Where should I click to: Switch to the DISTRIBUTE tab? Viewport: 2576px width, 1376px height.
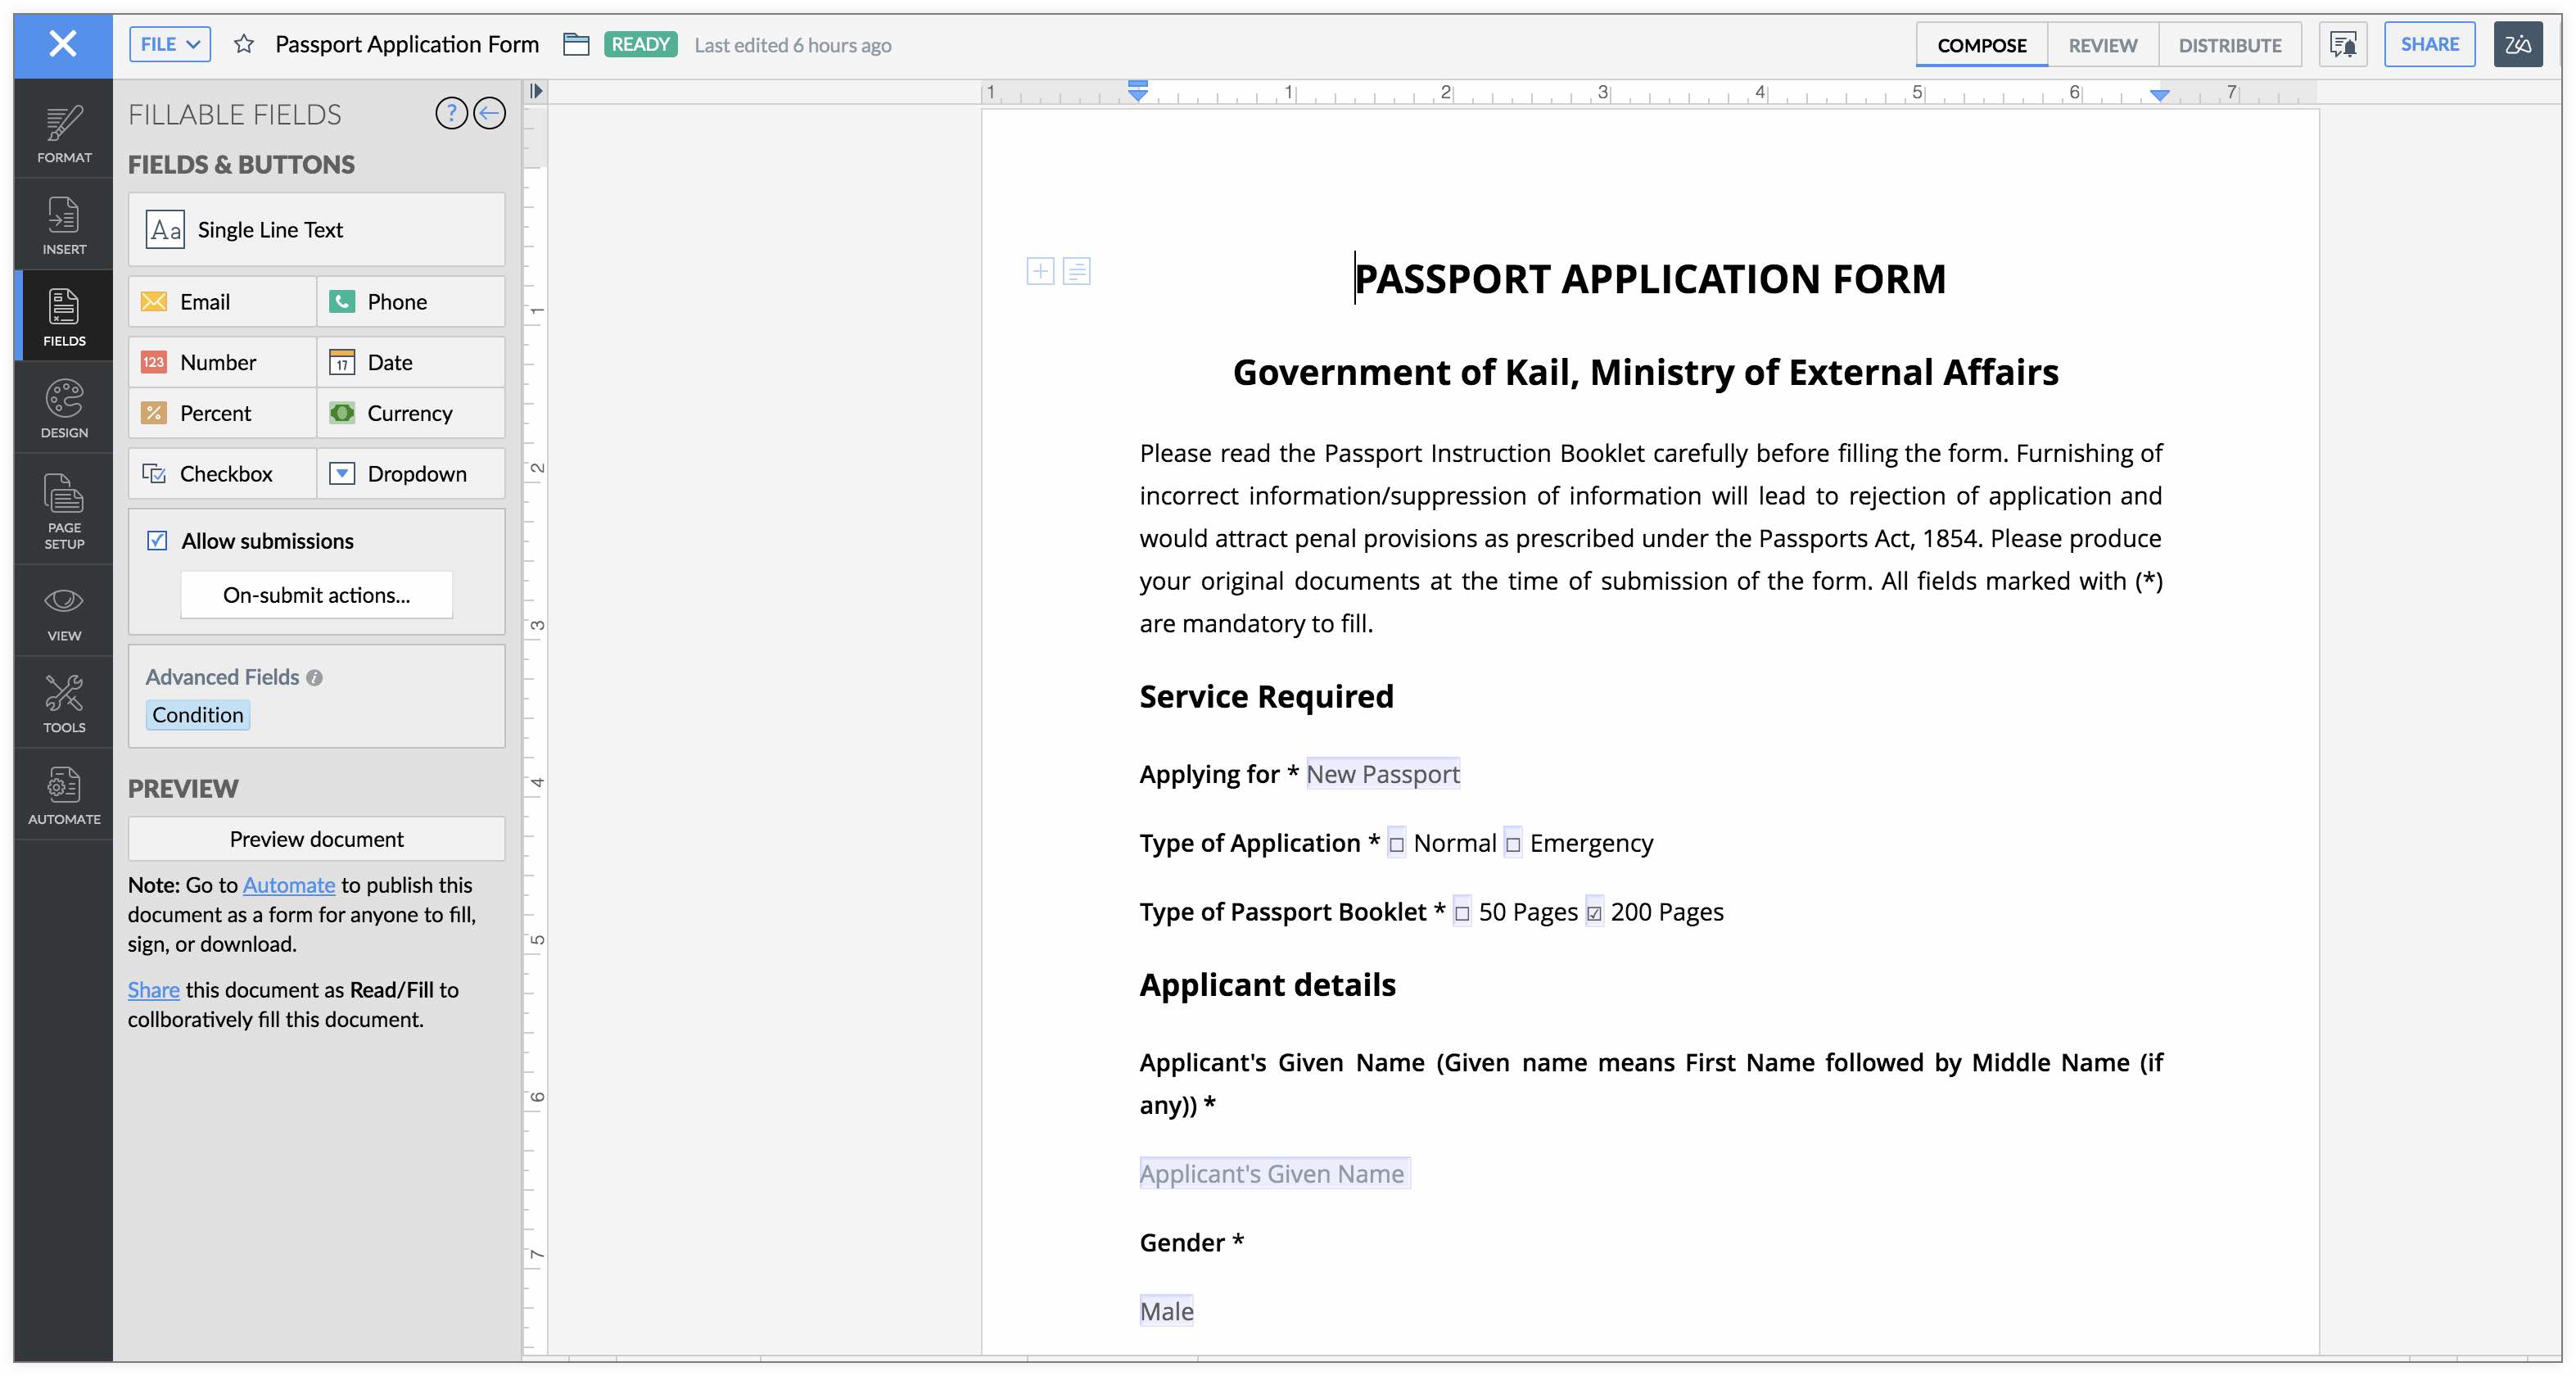click(2229, 45)
